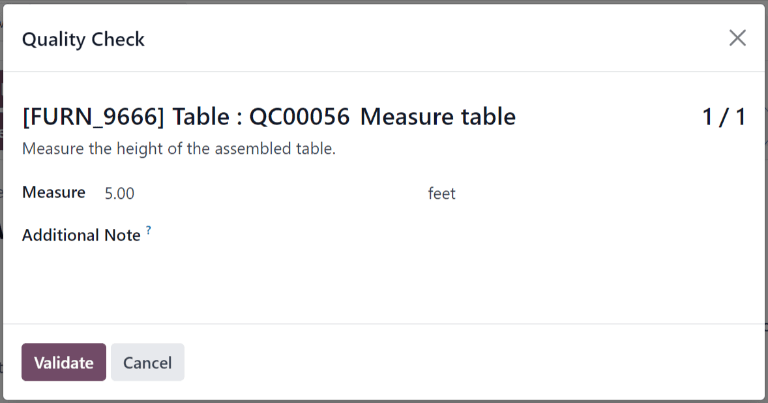Click the QC00056 check reference
This screenshot has width=768, height=403.
click(x=300, y=117)
